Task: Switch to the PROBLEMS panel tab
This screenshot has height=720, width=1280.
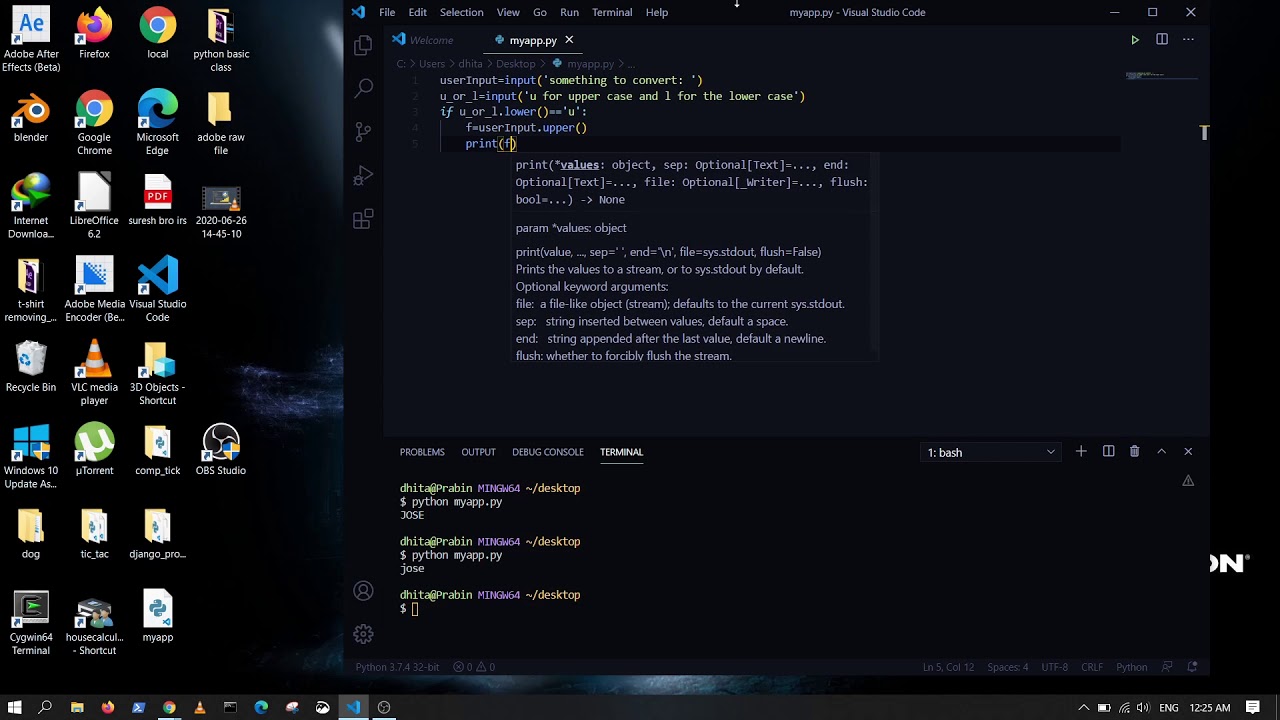Action: pyautogui.click(x=422, y=452)
